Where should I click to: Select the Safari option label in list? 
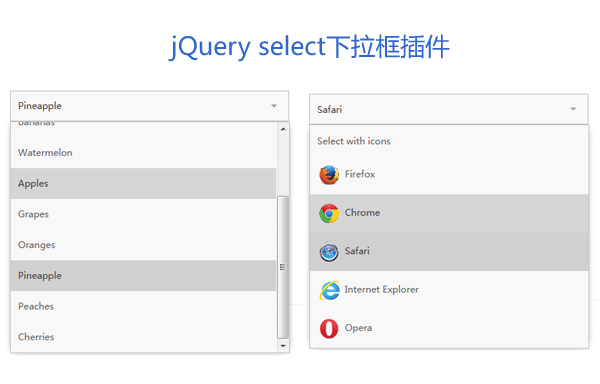tap(357, 251)
